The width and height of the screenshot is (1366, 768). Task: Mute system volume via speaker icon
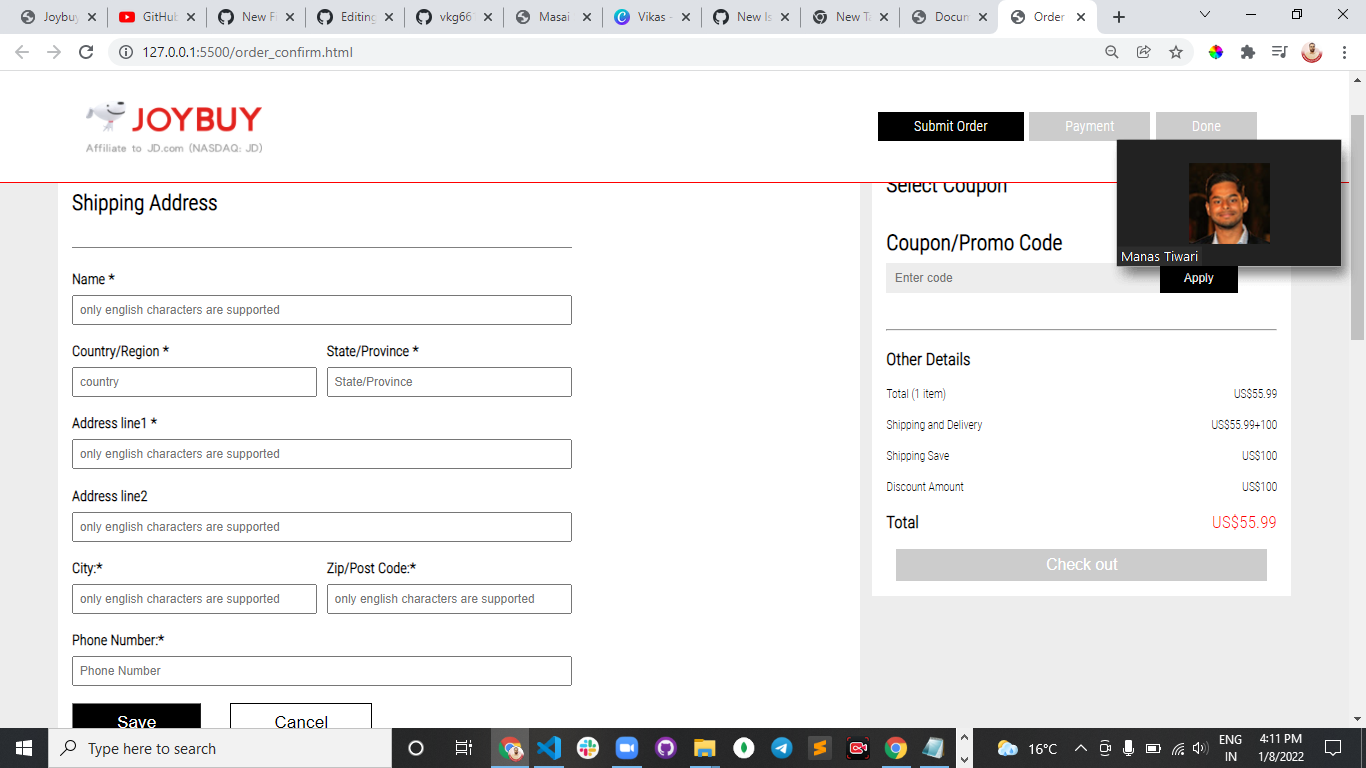tap(1200, 747)
